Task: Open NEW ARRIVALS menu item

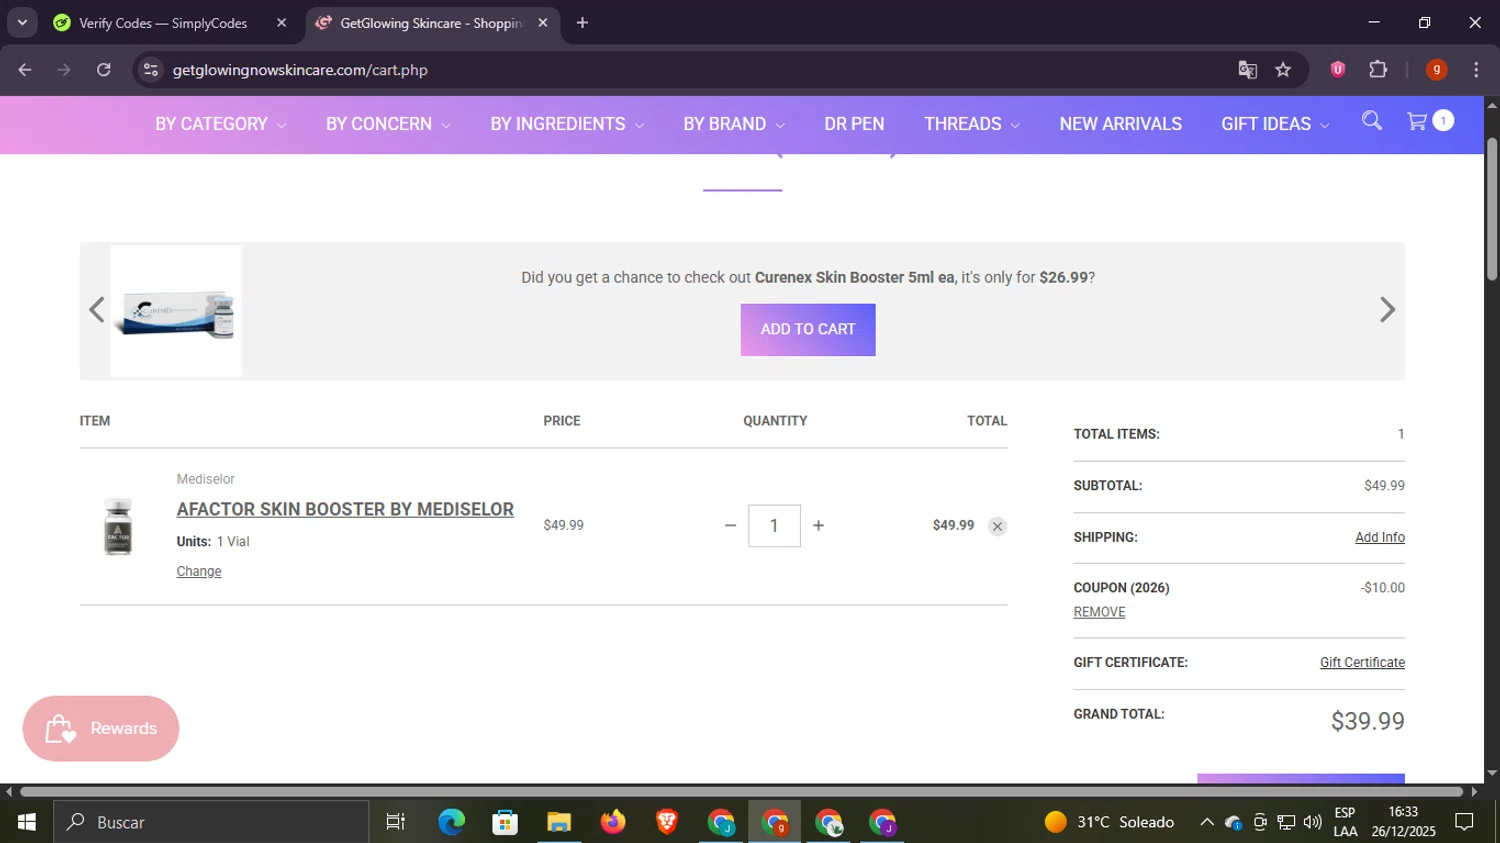Action: point(1120,124)
